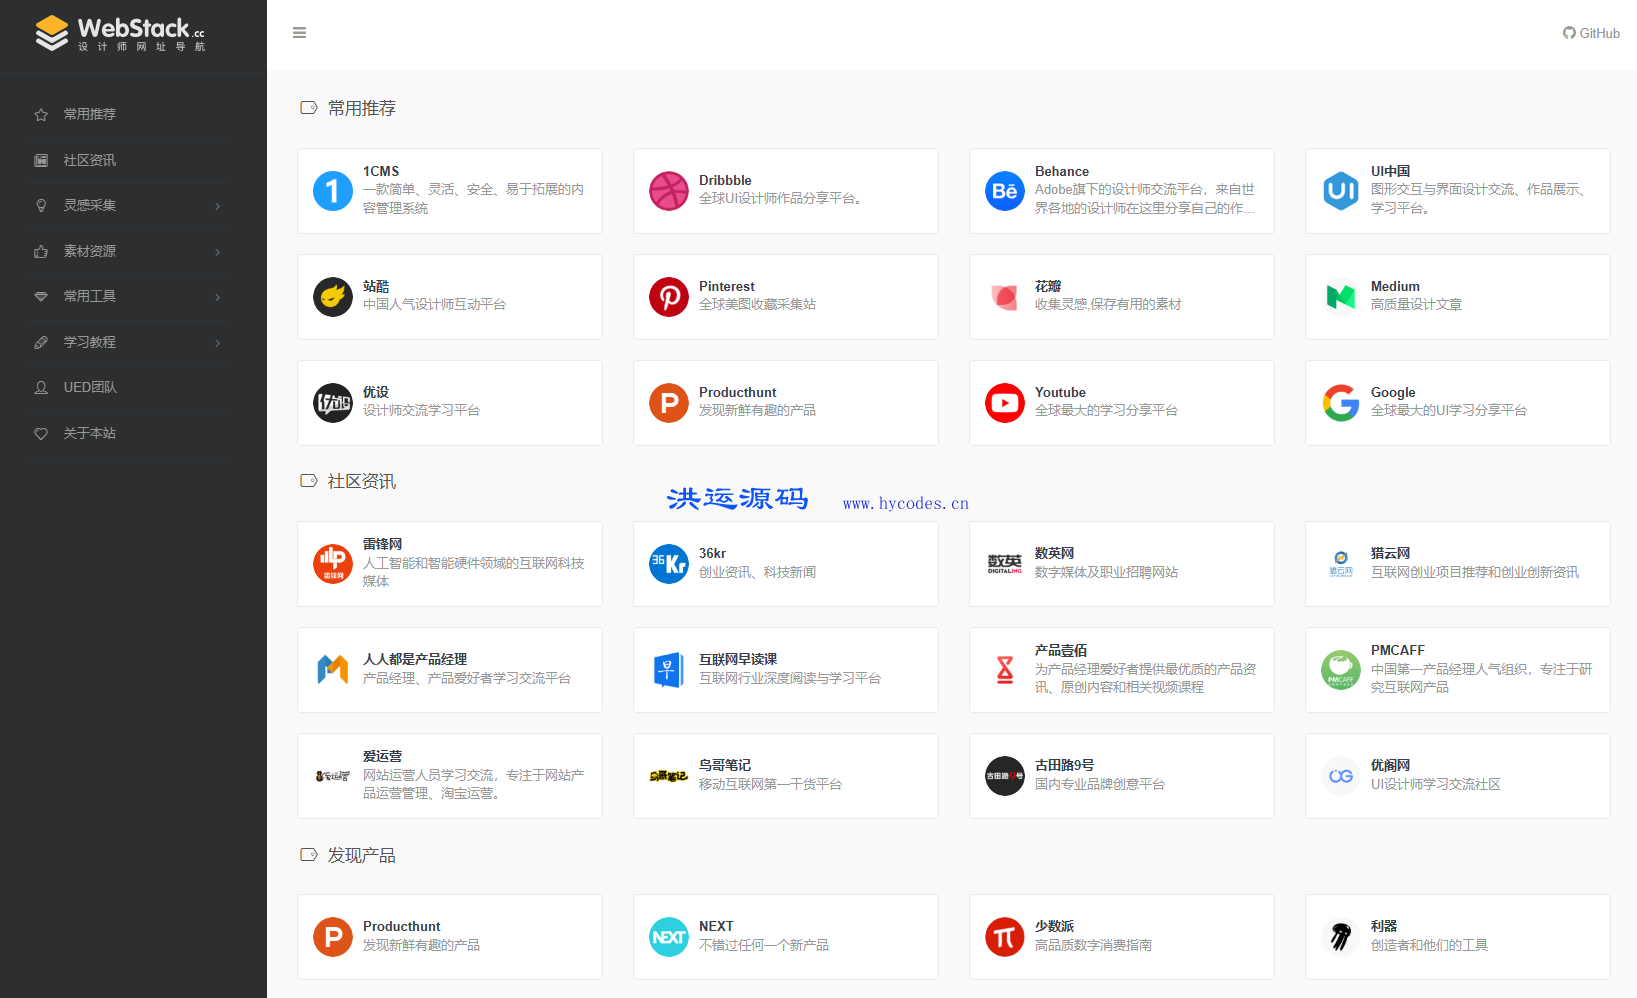Click the pencil icon beside 学习教程

point(41,343)
